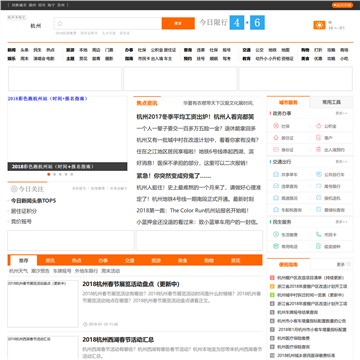Click the orange button in the top bar
Viewport: 360px width, 360px height.
click(x=342, y=5)
